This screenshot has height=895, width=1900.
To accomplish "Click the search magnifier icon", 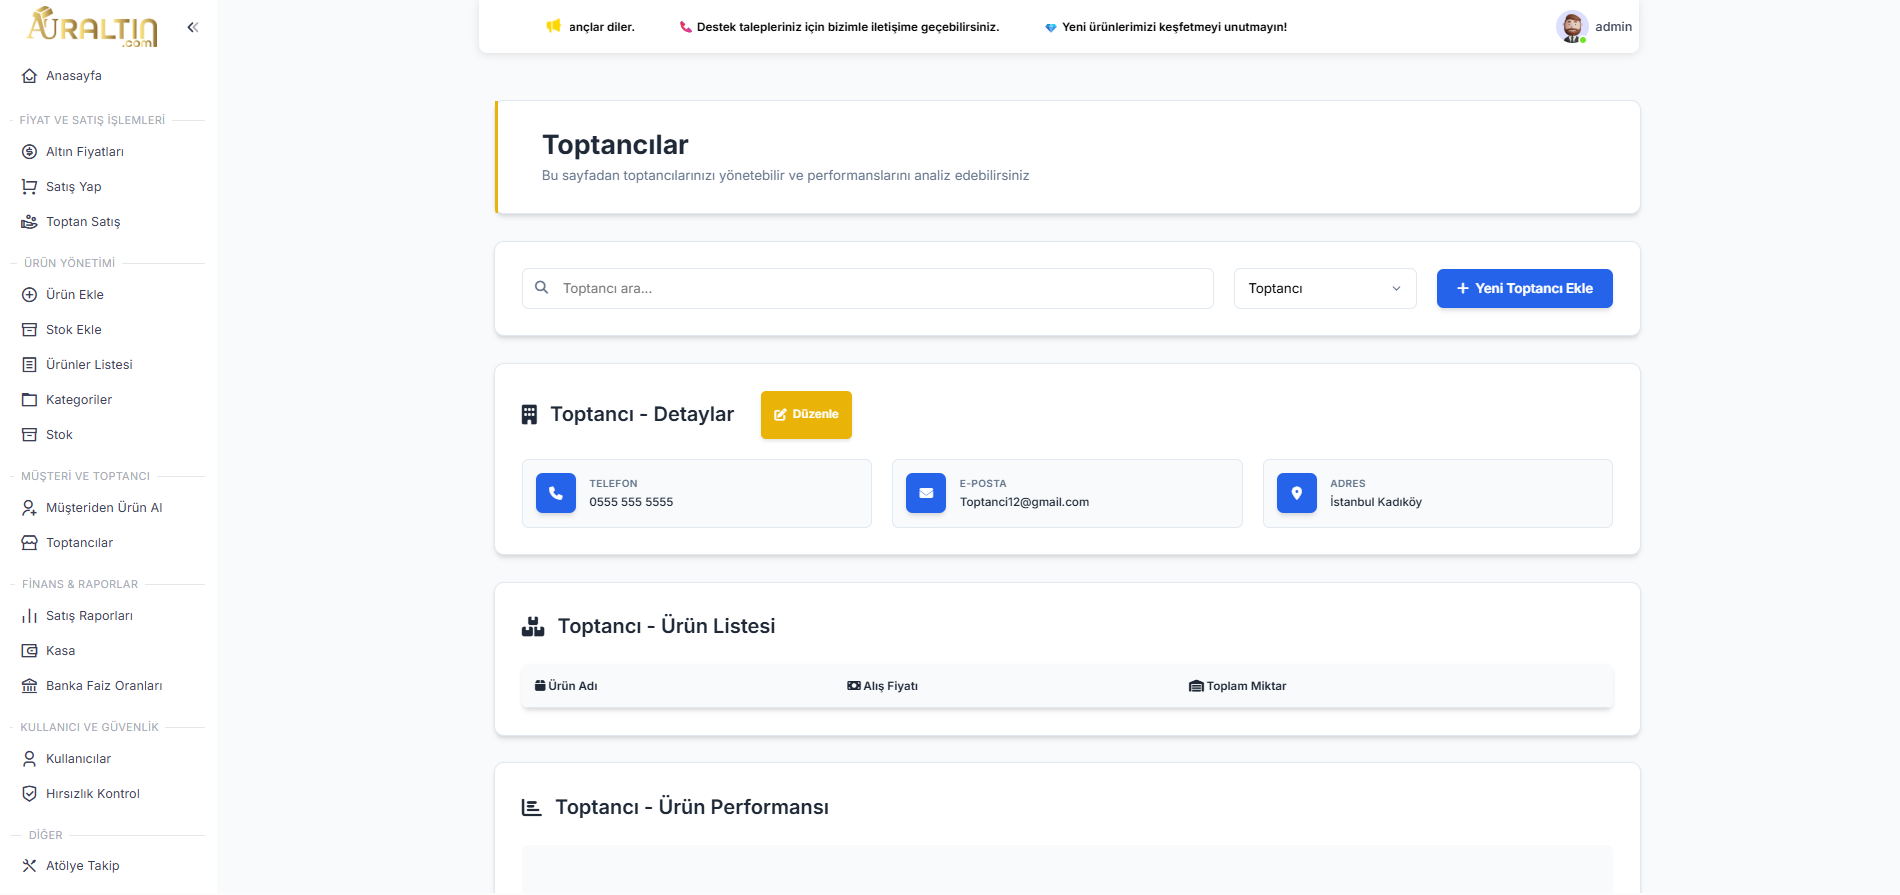I will 541,288.
